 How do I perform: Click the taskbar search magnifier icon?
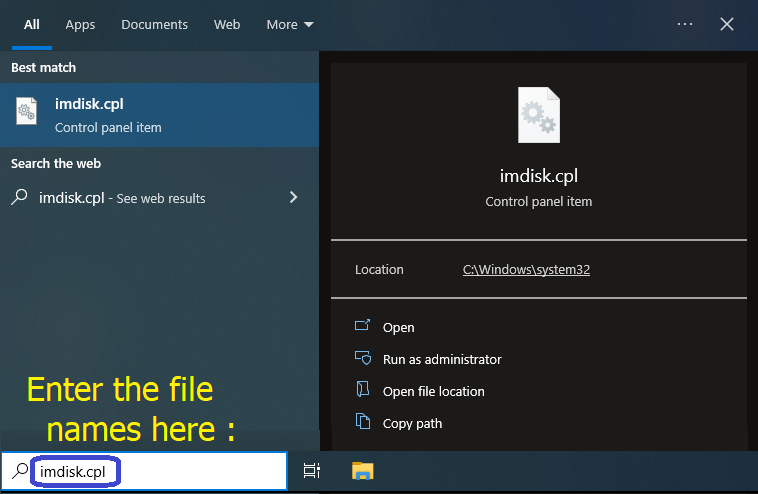pyautogui.click(x=20, y=470)
